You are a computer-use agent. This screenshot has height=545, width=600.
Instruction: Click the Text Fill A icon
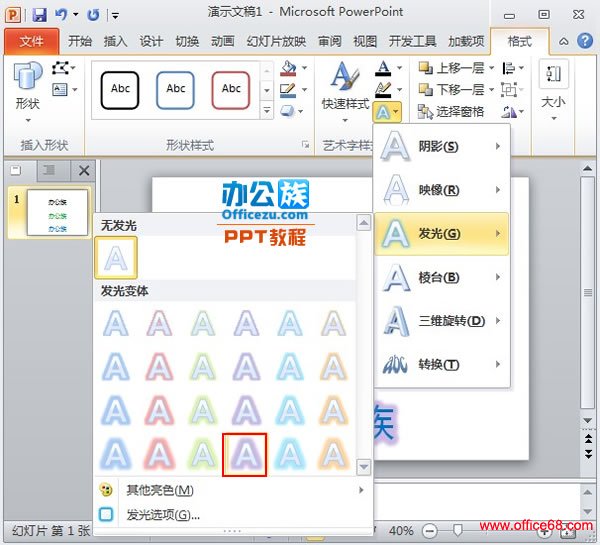pyautogui.click(x=383, y=68)
